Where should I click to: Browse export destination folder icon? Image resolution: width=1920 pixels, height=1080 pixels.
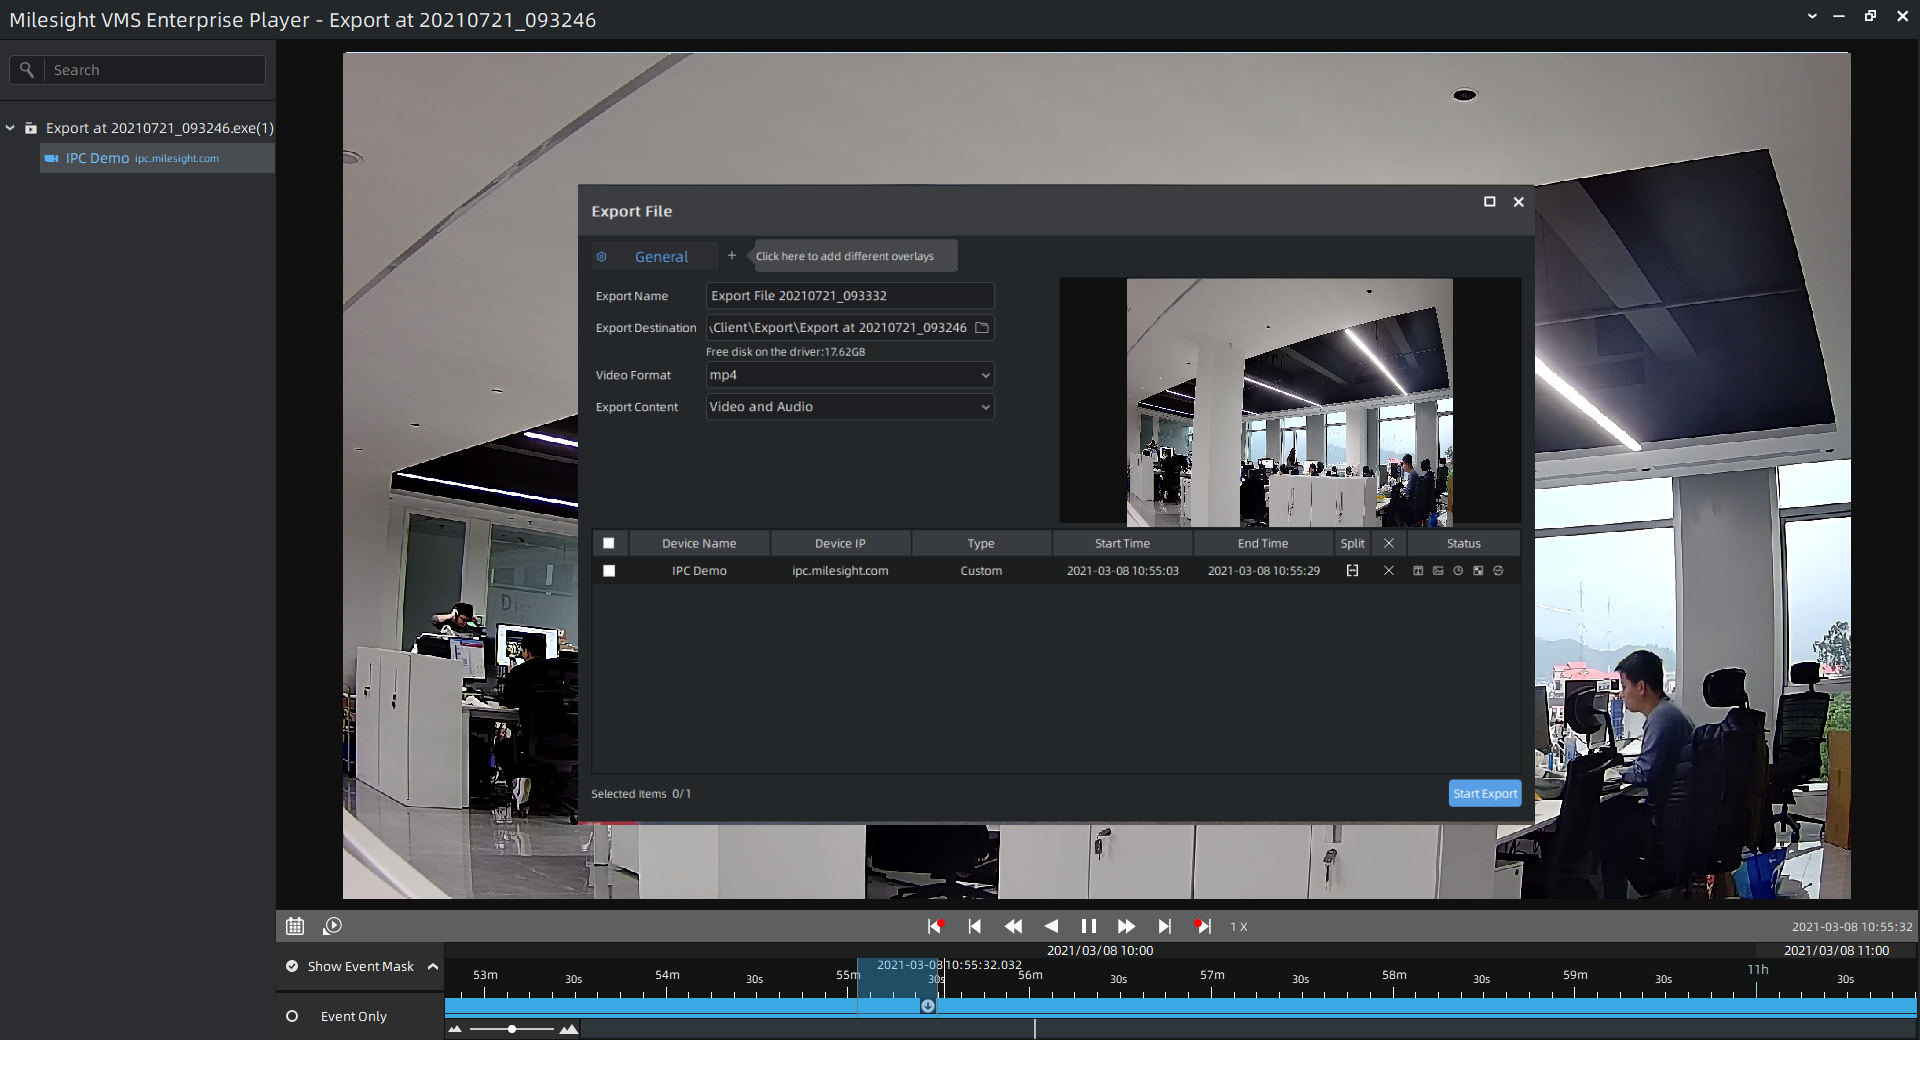coord(982,328)
